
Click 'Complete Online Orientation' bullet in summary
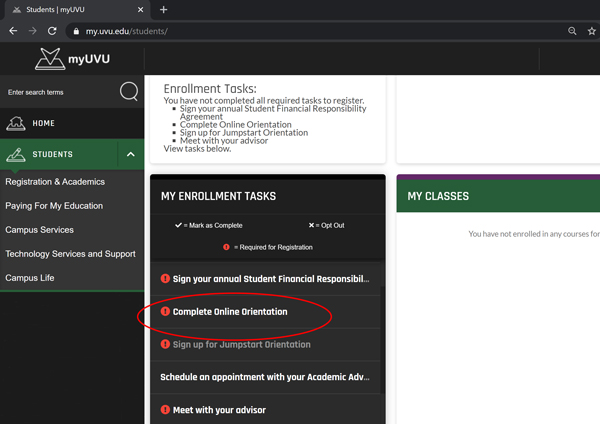click(236, 125)
